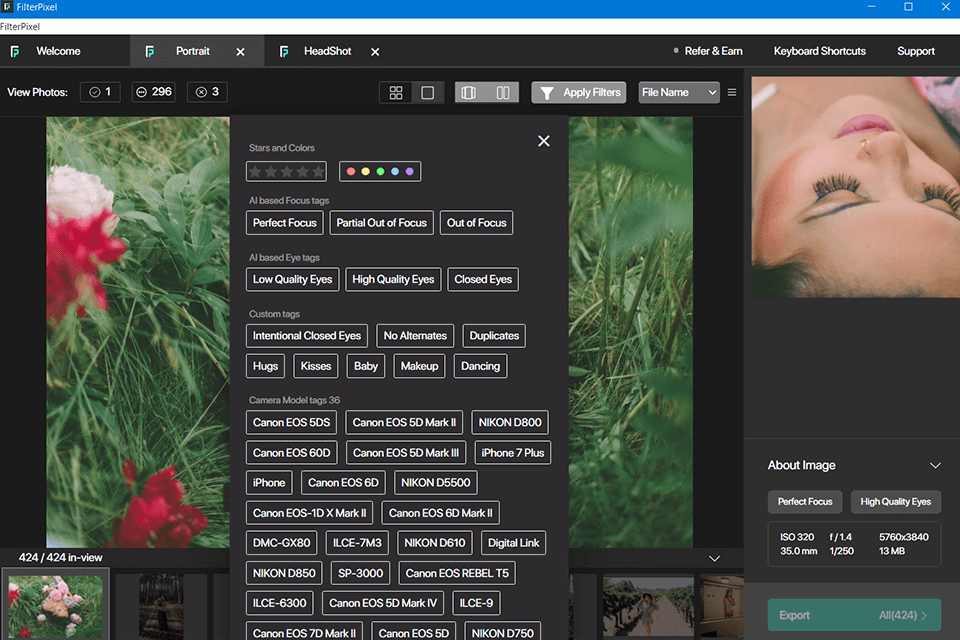960x640 pixels.
Task: Filter by SP-3000 camera tag
Action: click(361, 573)
